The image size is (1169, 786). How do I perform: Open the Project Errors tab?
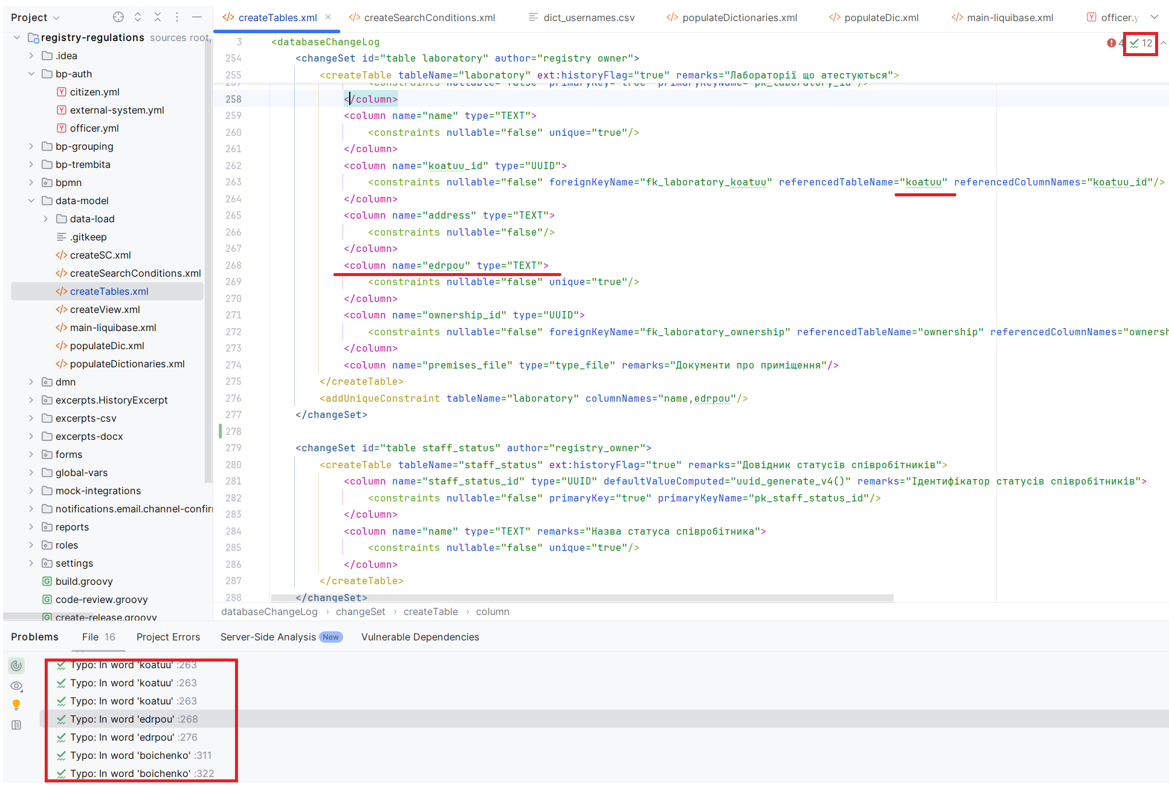click(x=168, y=637)
